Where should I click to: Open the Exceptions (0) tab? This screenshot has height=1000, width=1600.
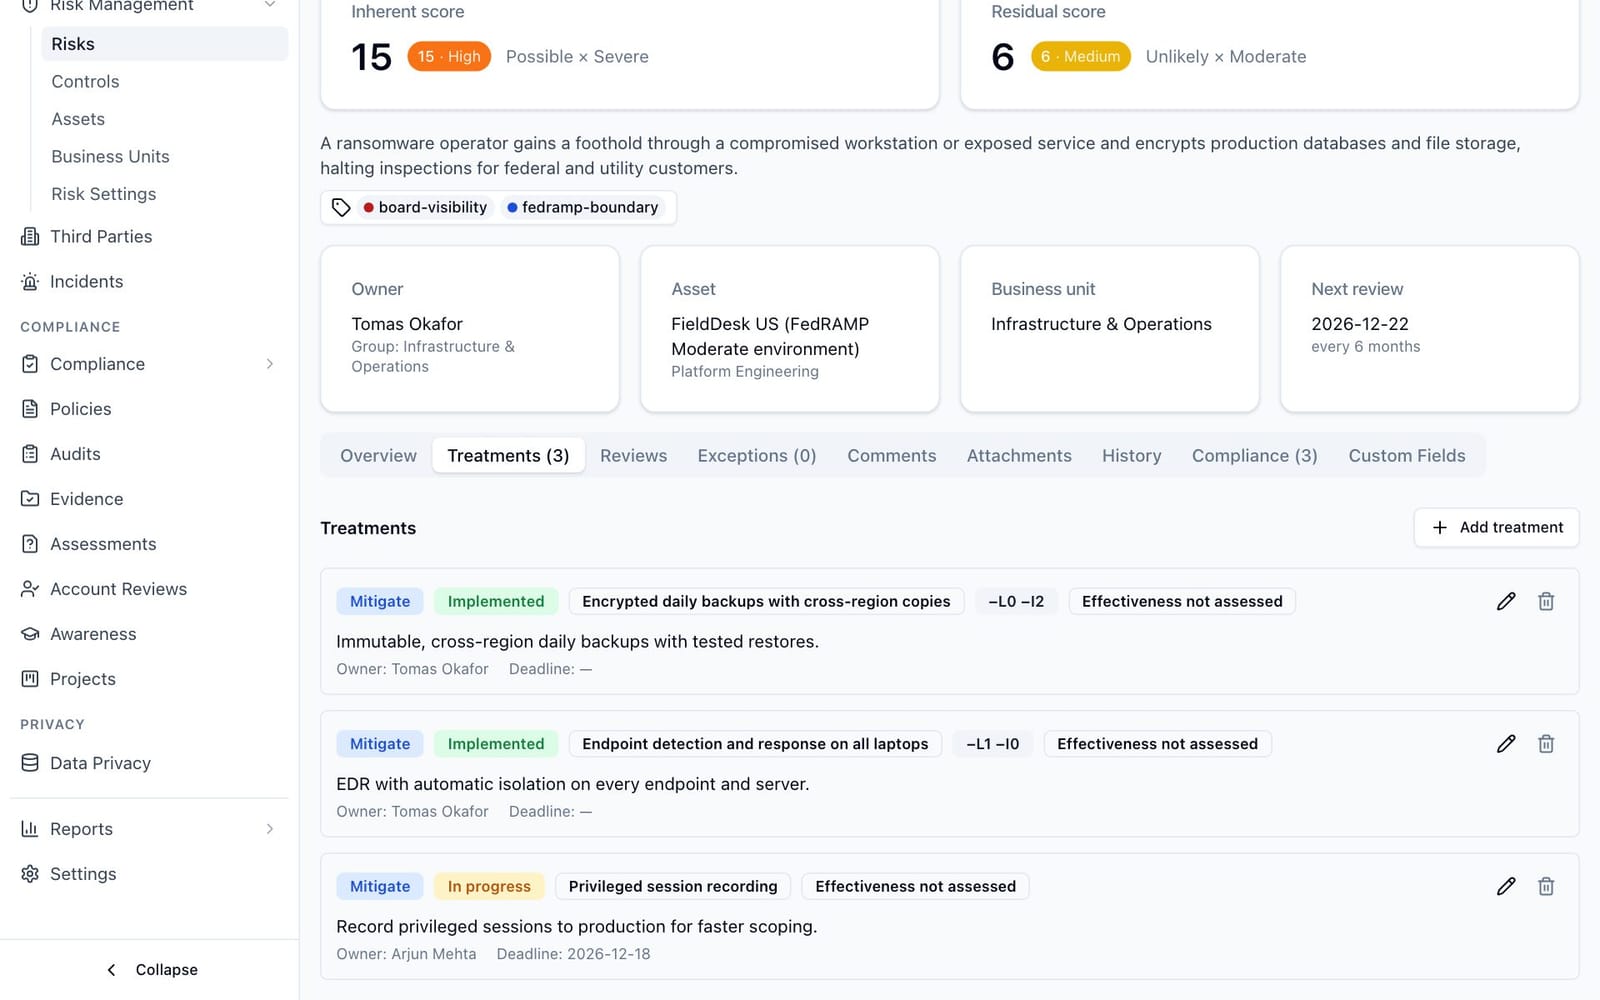coord(757,455)
